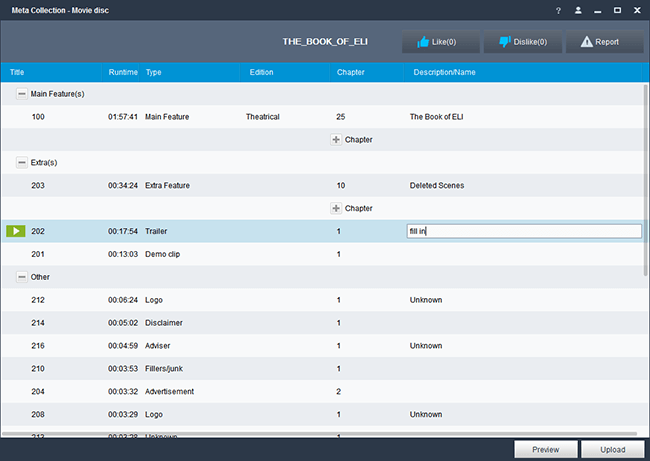Click the help question mark icon

558,11
